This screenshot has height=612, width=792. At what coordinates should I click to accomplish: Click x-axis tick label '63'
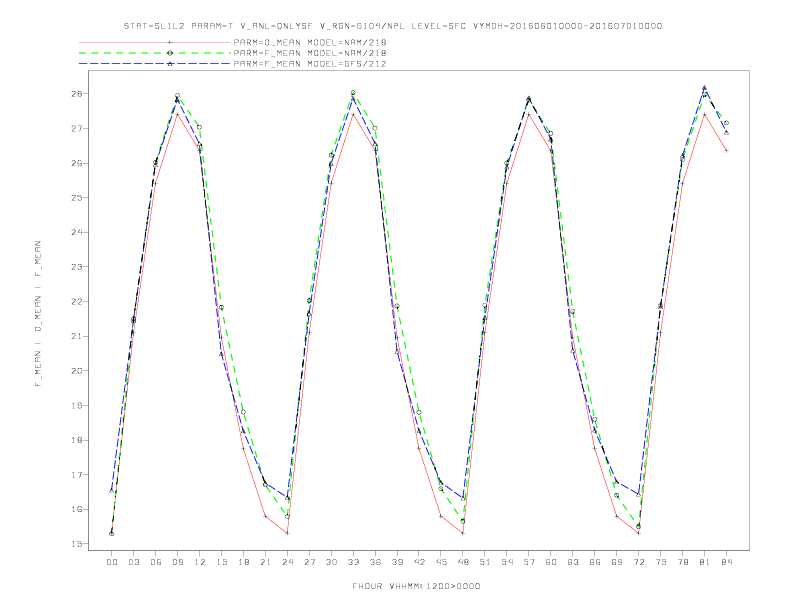[573, 562]
